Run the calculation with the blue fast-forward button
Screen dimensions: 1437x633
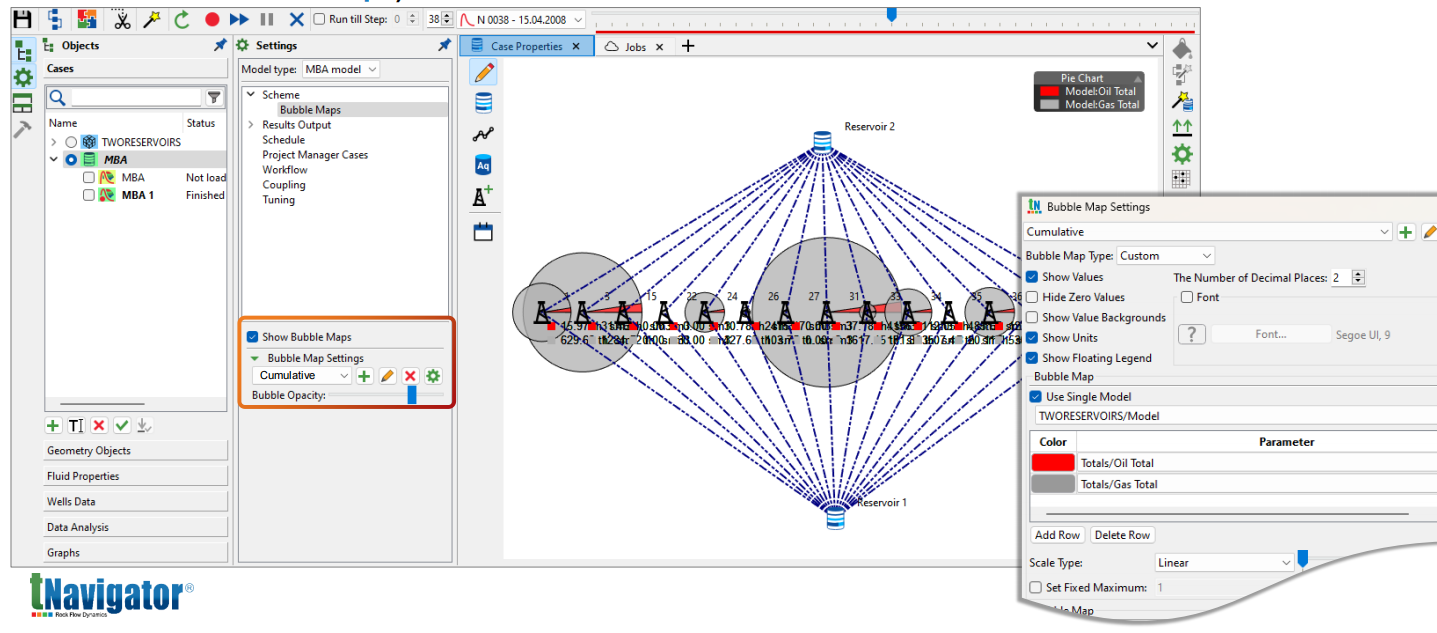[x=239, y=19]
